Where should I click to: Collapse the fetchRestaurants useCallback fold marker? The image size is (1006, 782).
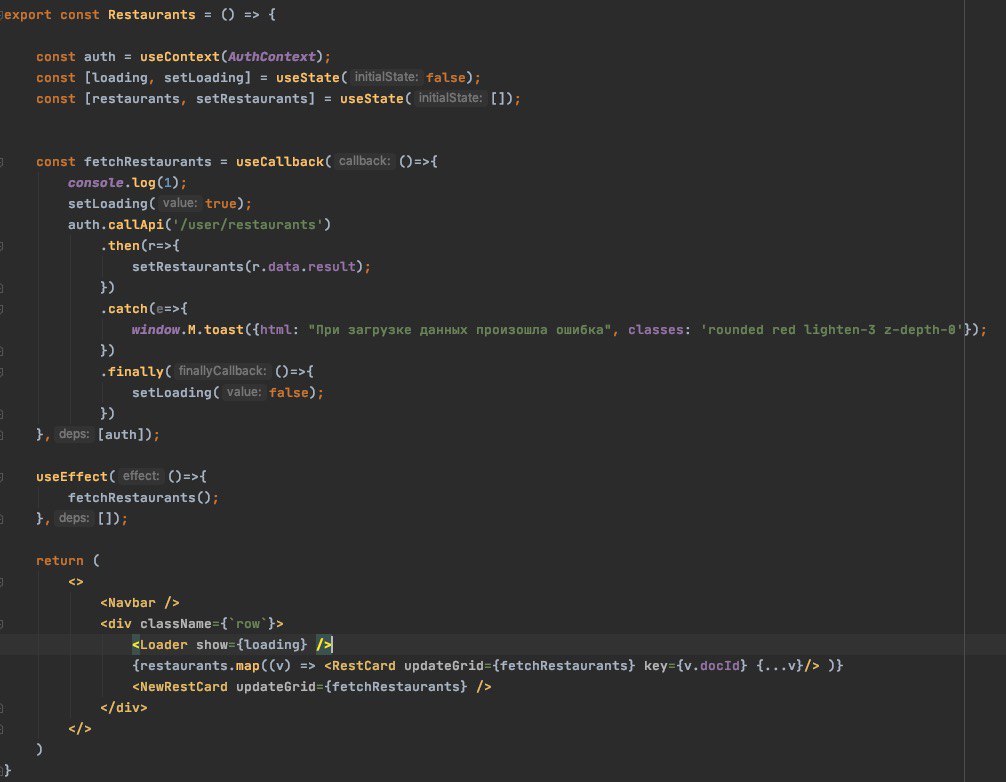[1, 162]
